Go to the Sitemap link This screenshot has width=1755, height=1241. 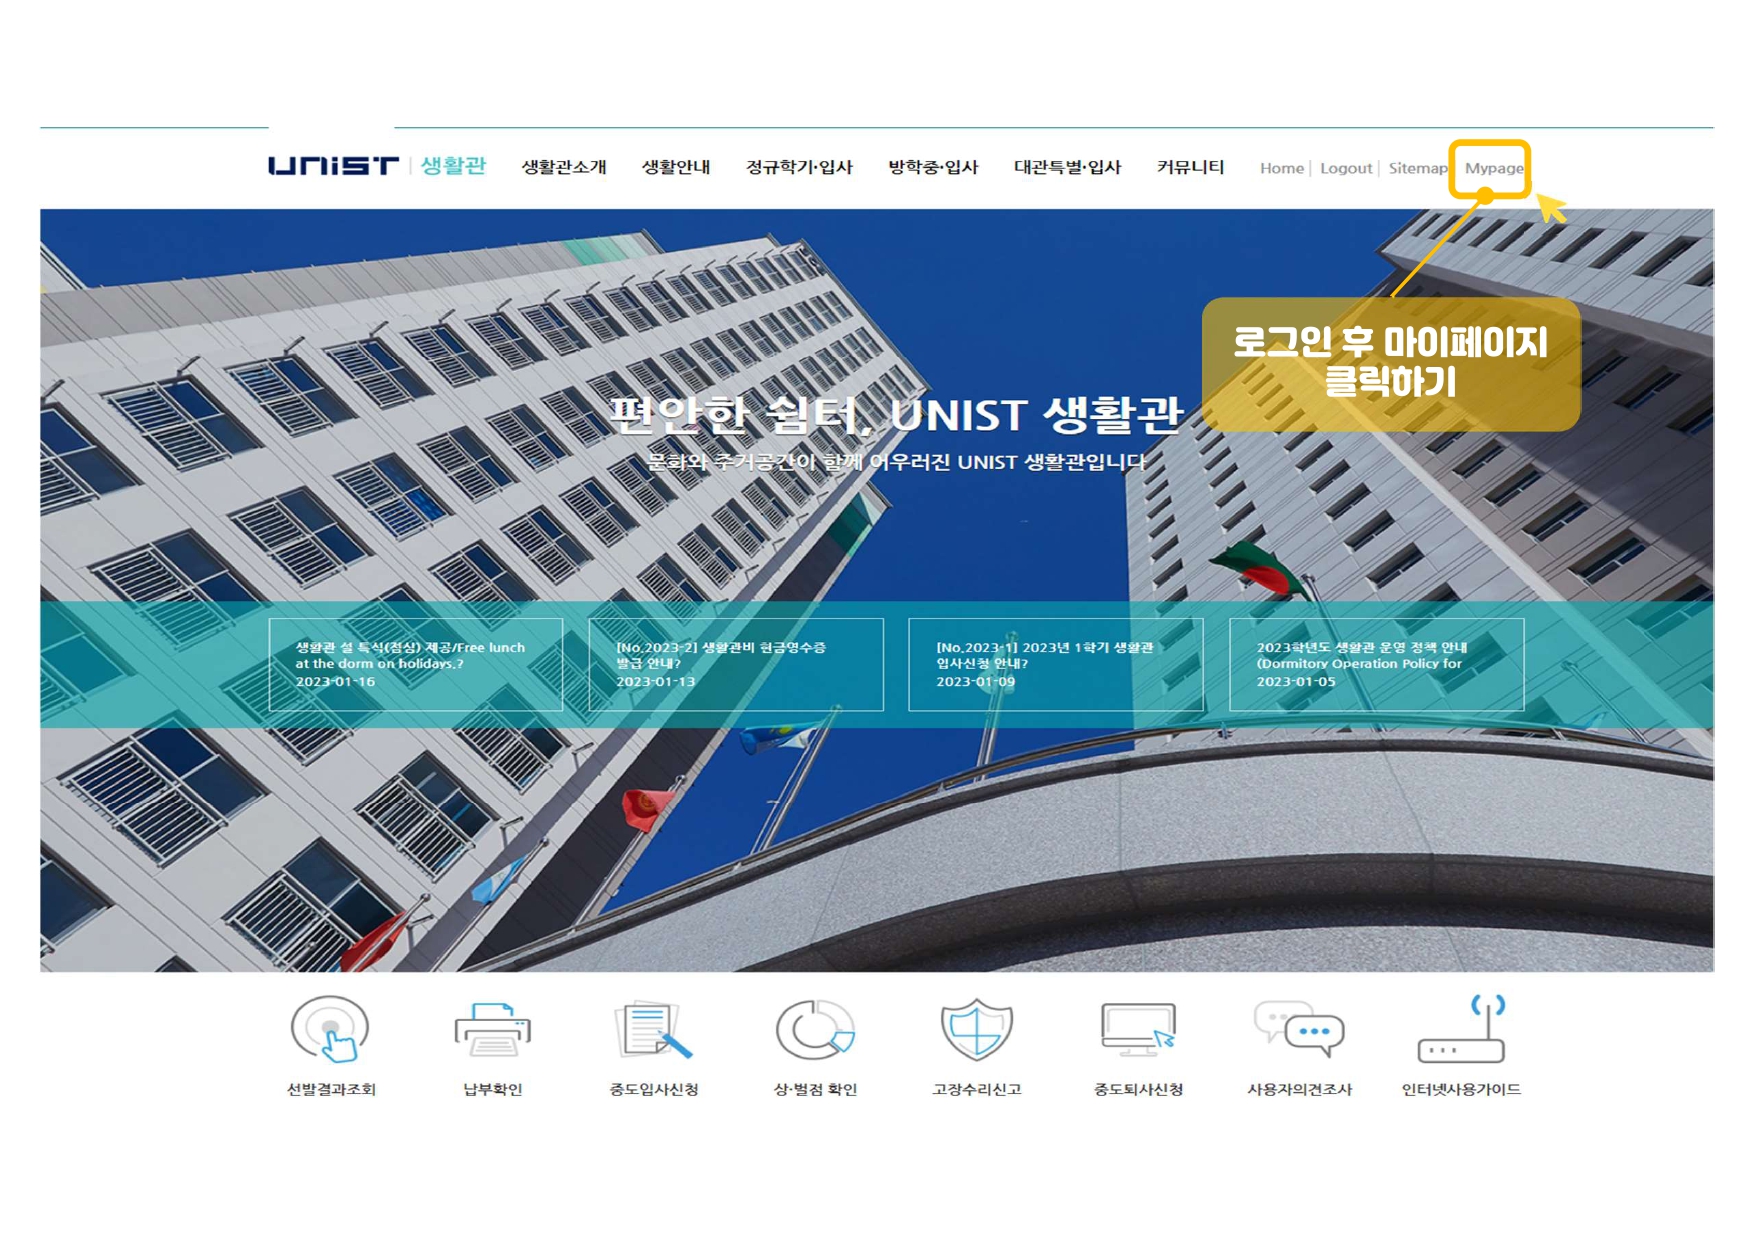click(1417, 168)
